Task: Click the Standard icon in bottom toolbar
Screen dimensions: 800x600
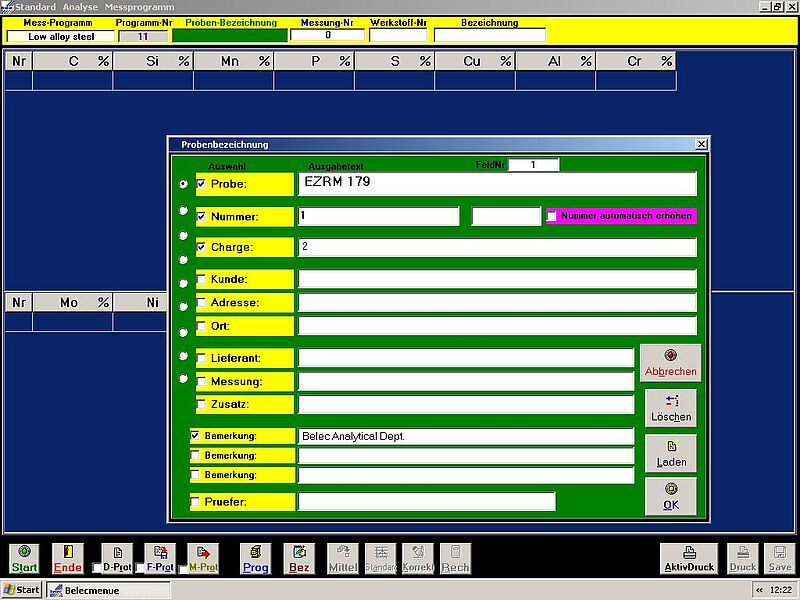Action: click(381, 559)
